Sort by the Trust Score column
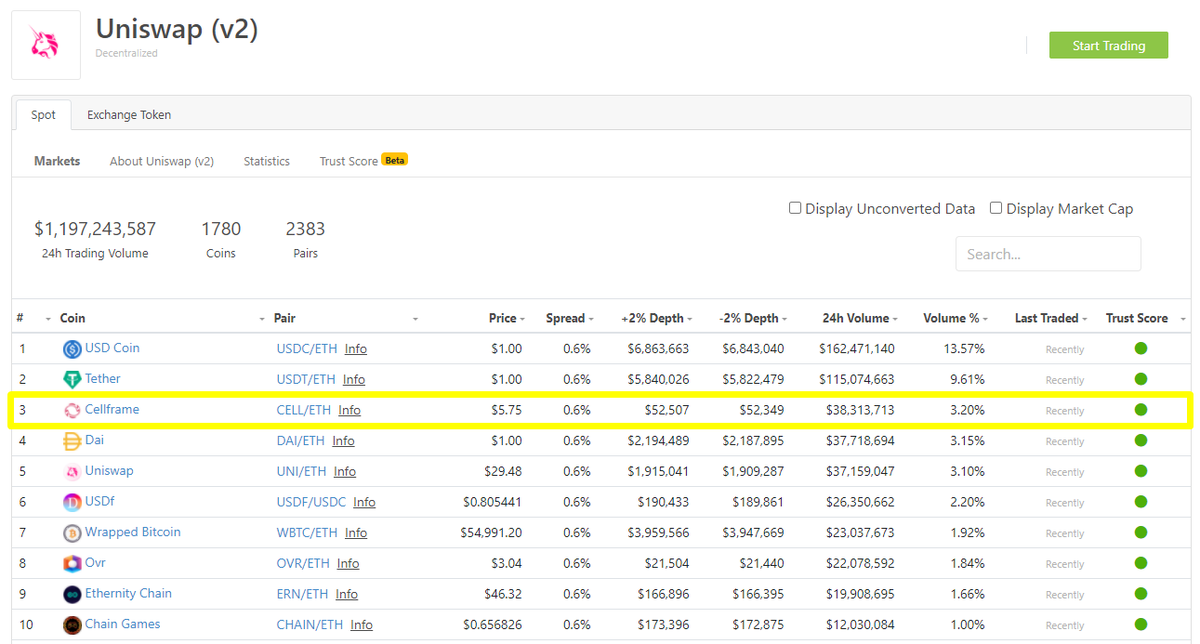 (x=1137, y=318)
